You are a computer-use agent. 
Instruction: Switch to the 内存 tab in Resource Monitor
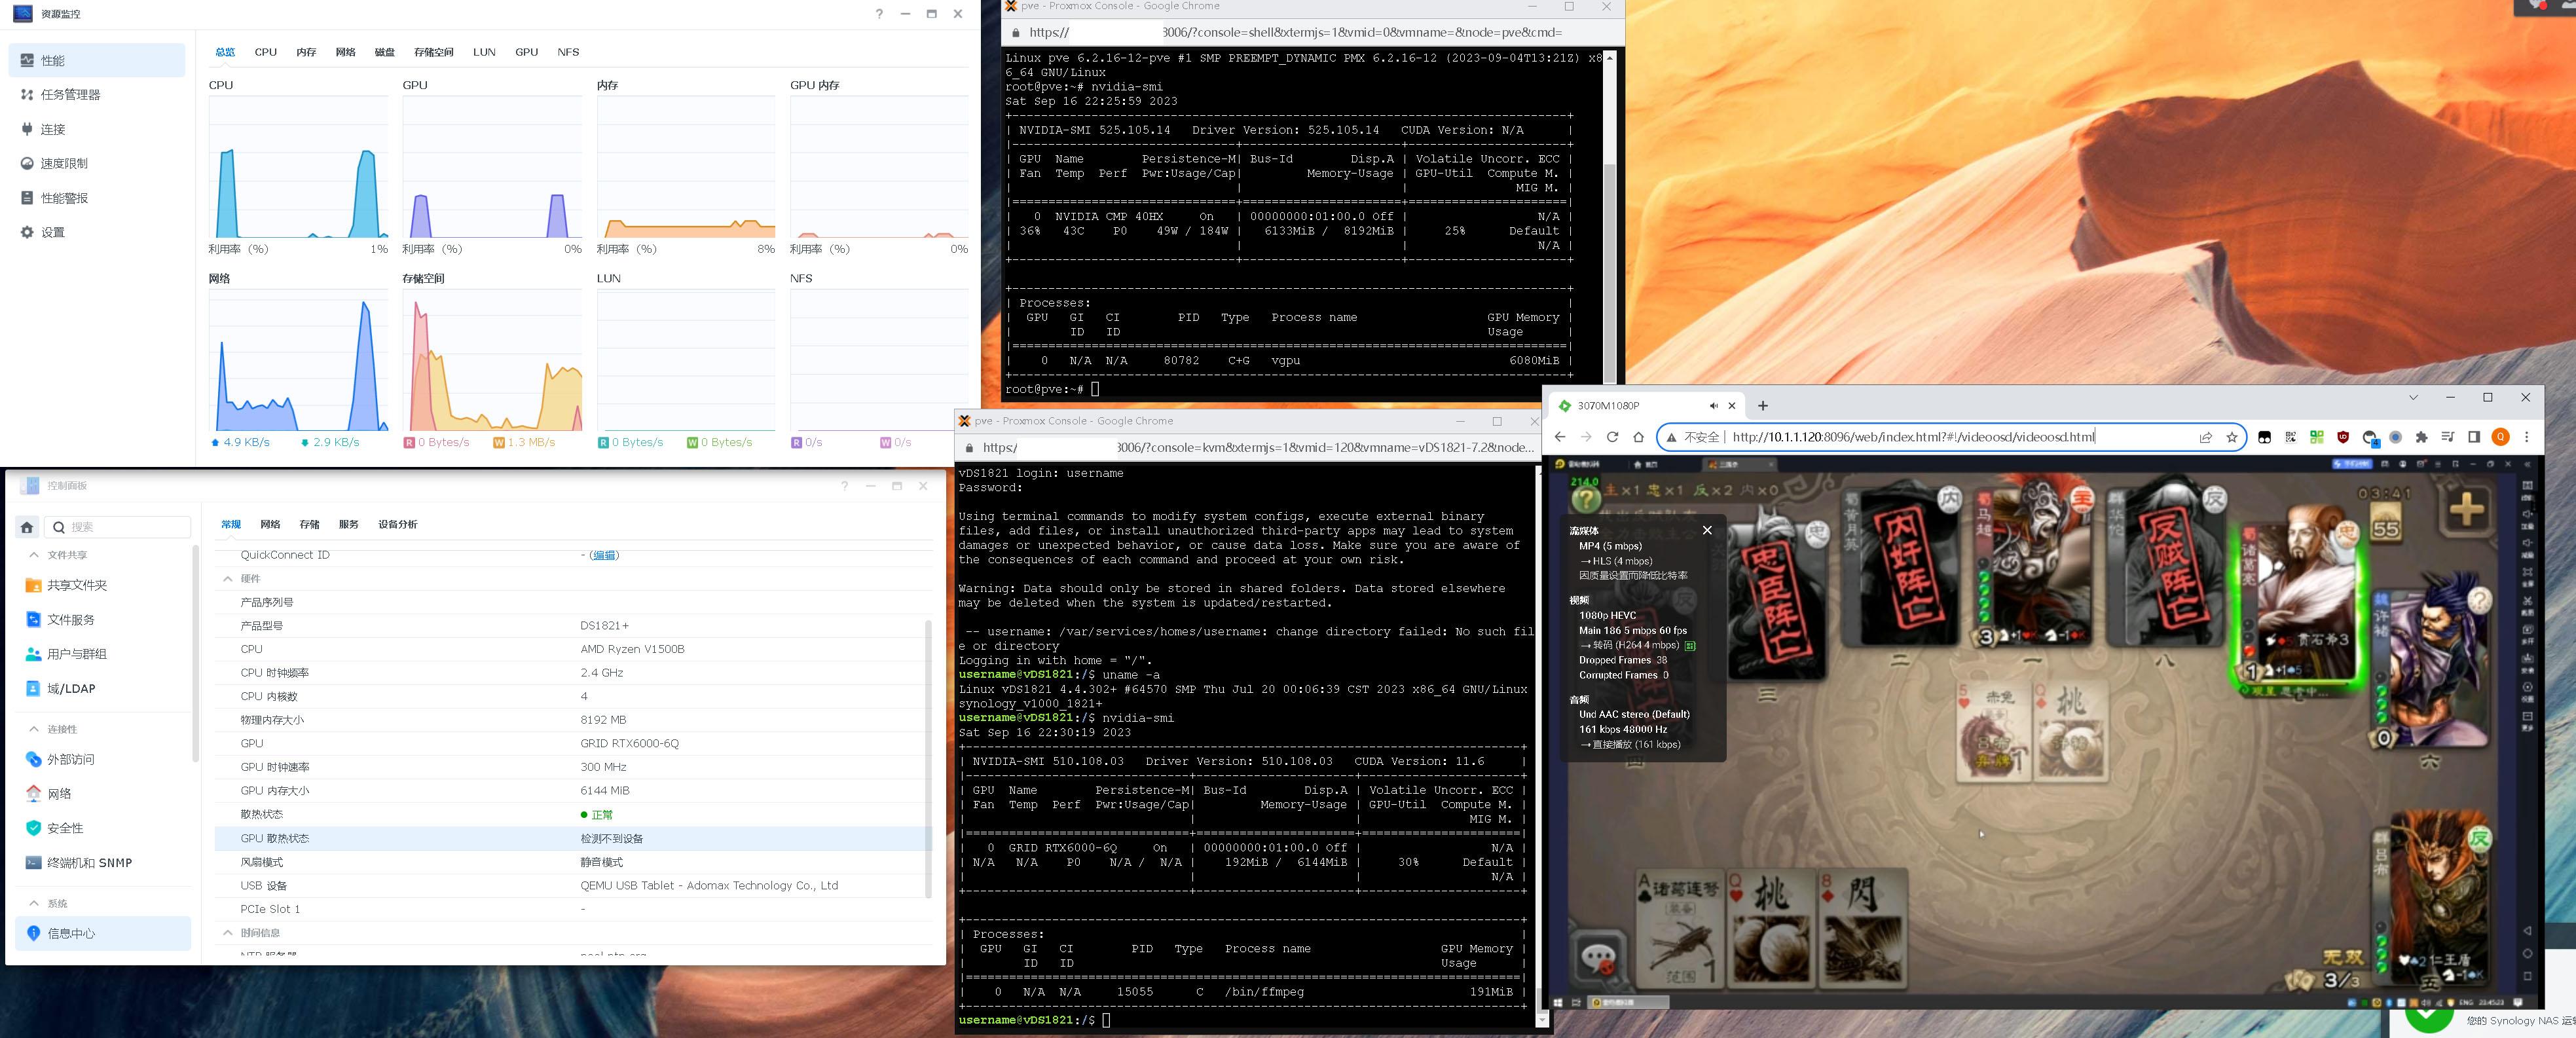[x=306, y=52]
